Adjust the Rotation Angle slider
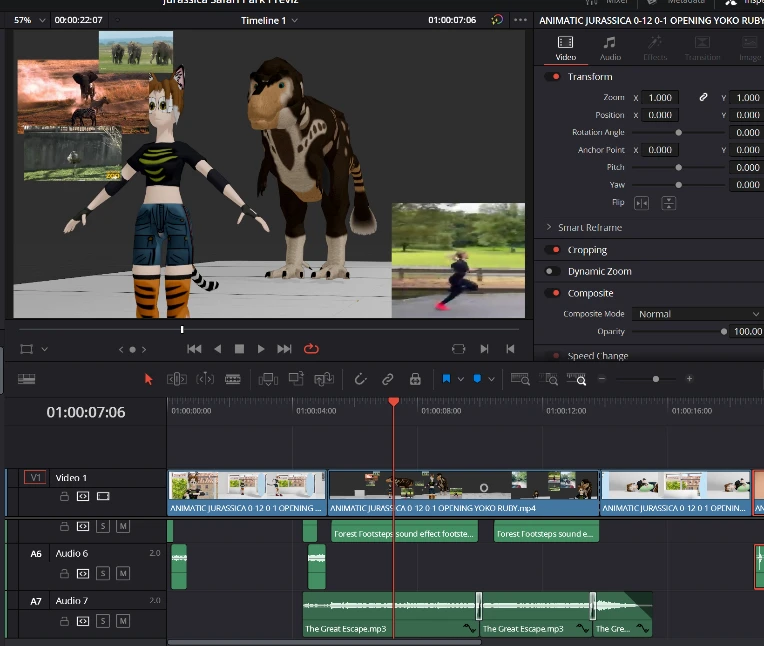Viewport: 764px width, 646px height. click(x=679, y=133)
